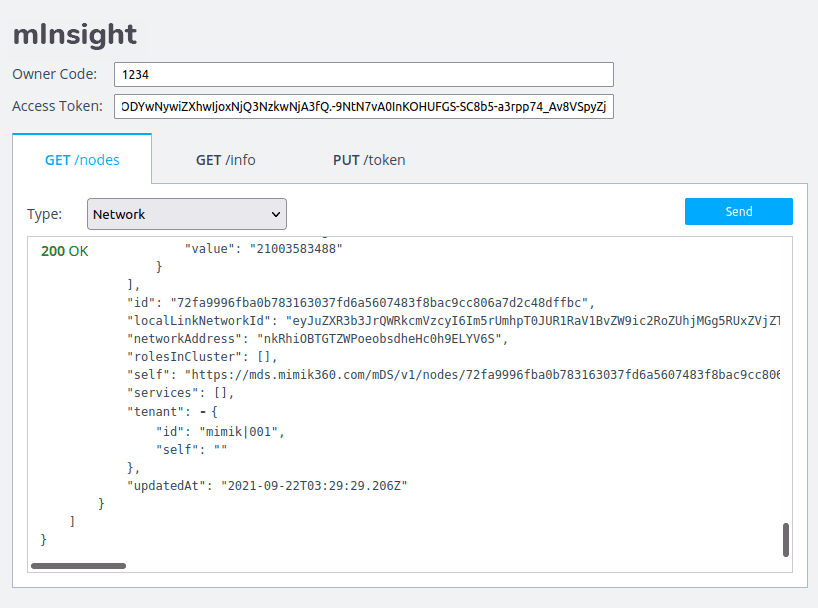
Task: Click the vertical scrollbar thumb in the response
Action: (786, 539)
